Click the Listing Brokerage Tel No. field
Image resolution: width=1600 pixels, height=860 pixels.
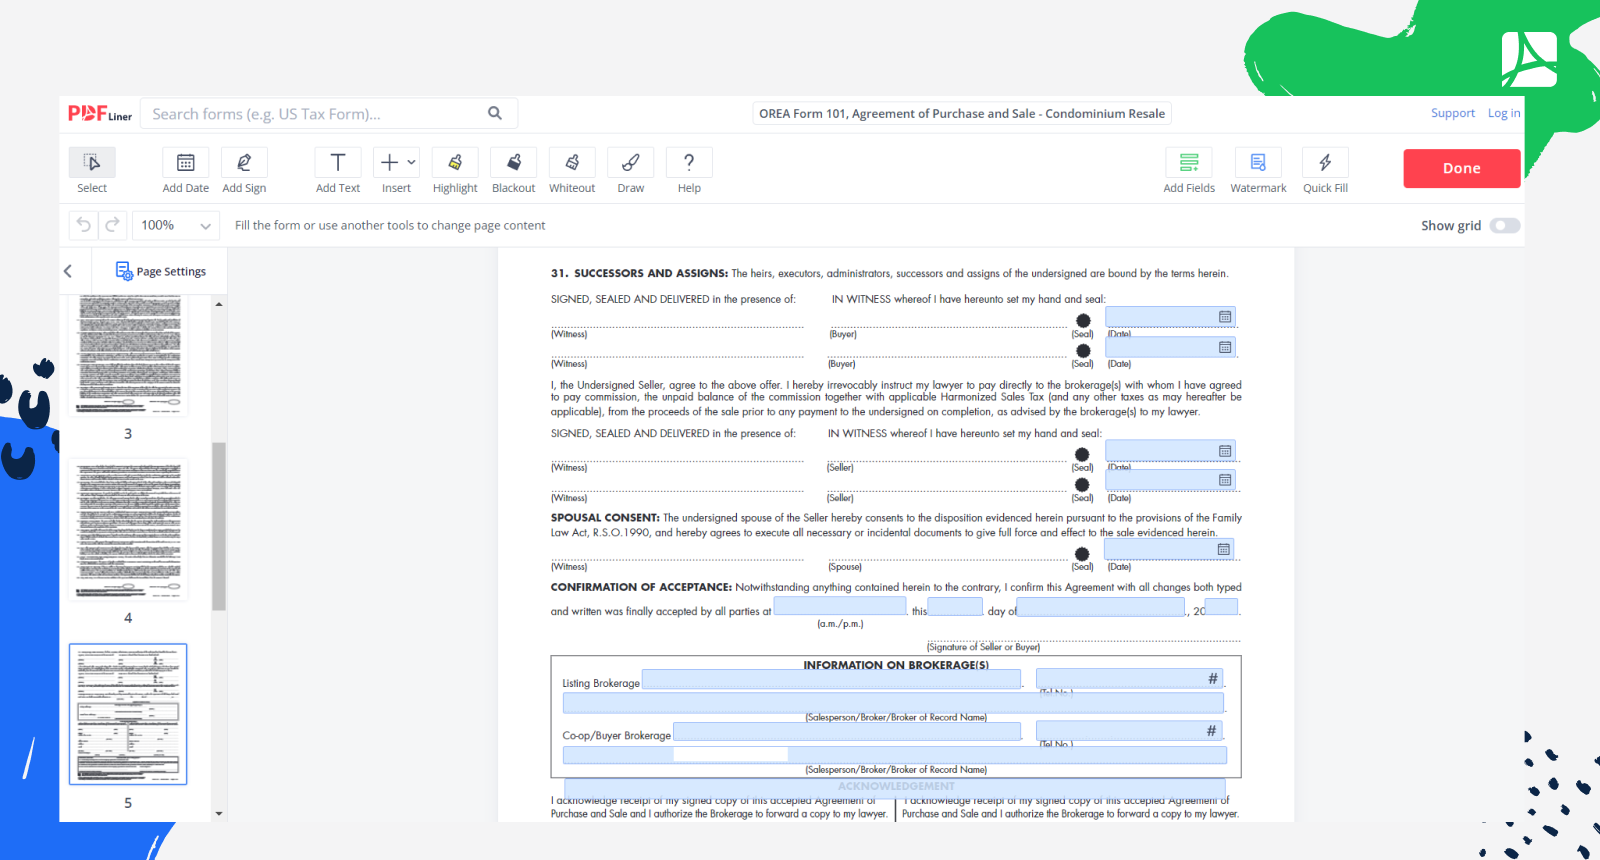click(1129, 679)
